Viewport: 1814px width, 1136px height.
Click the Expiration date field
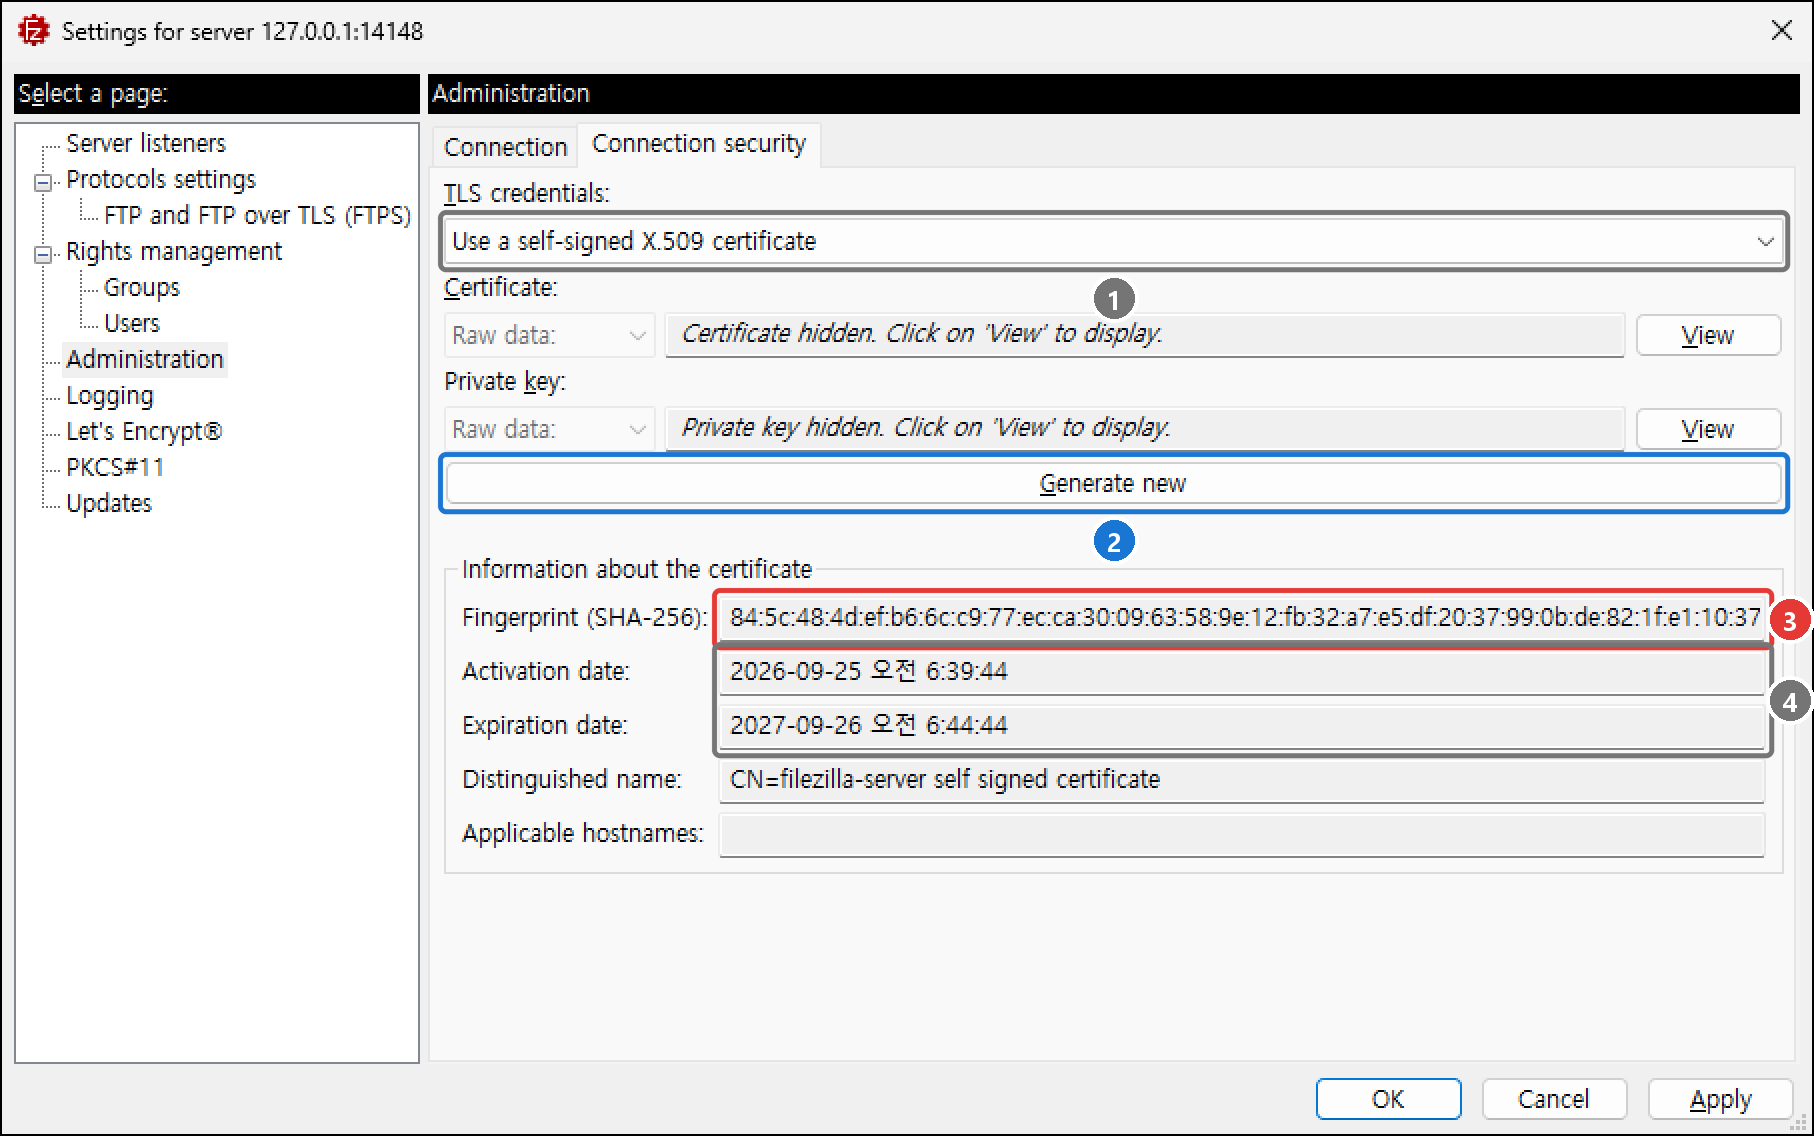pos(1242,725)
